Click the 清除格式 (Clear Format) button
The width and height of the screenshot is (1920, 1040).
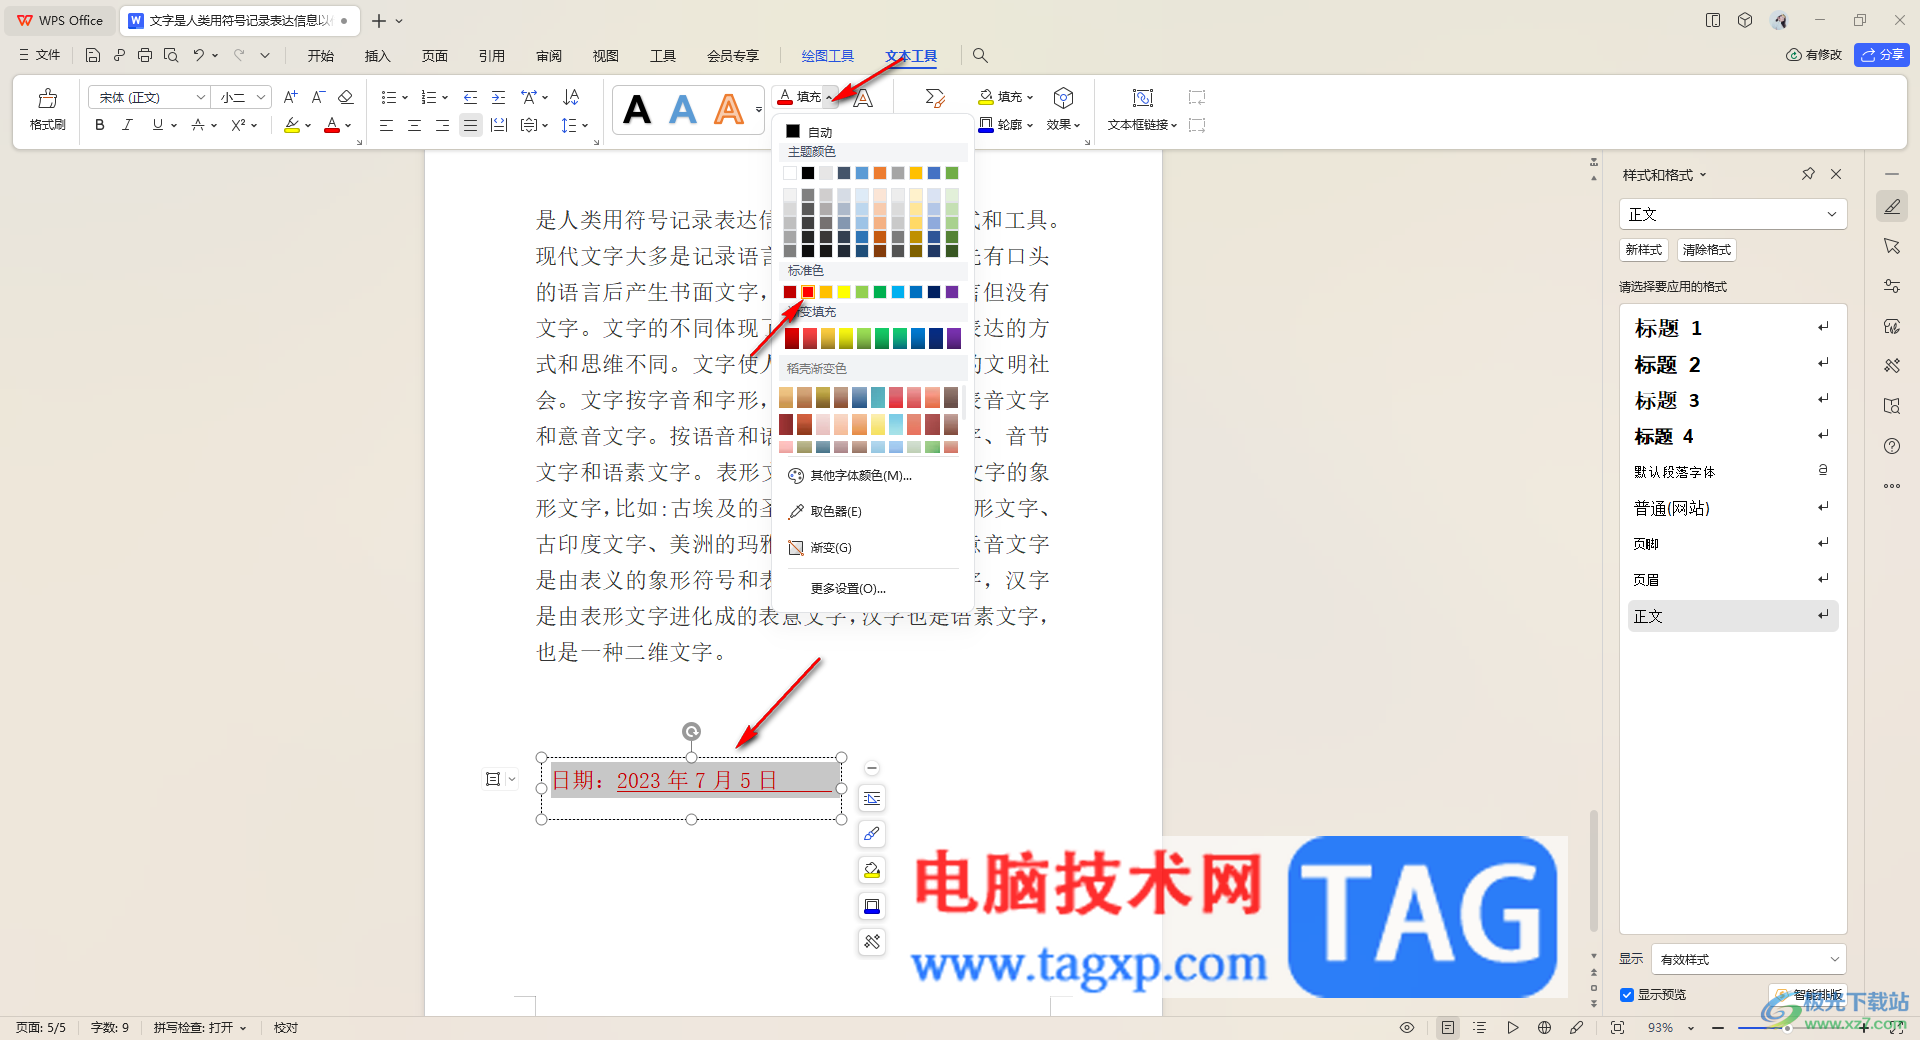click(x=1707, y=250)
